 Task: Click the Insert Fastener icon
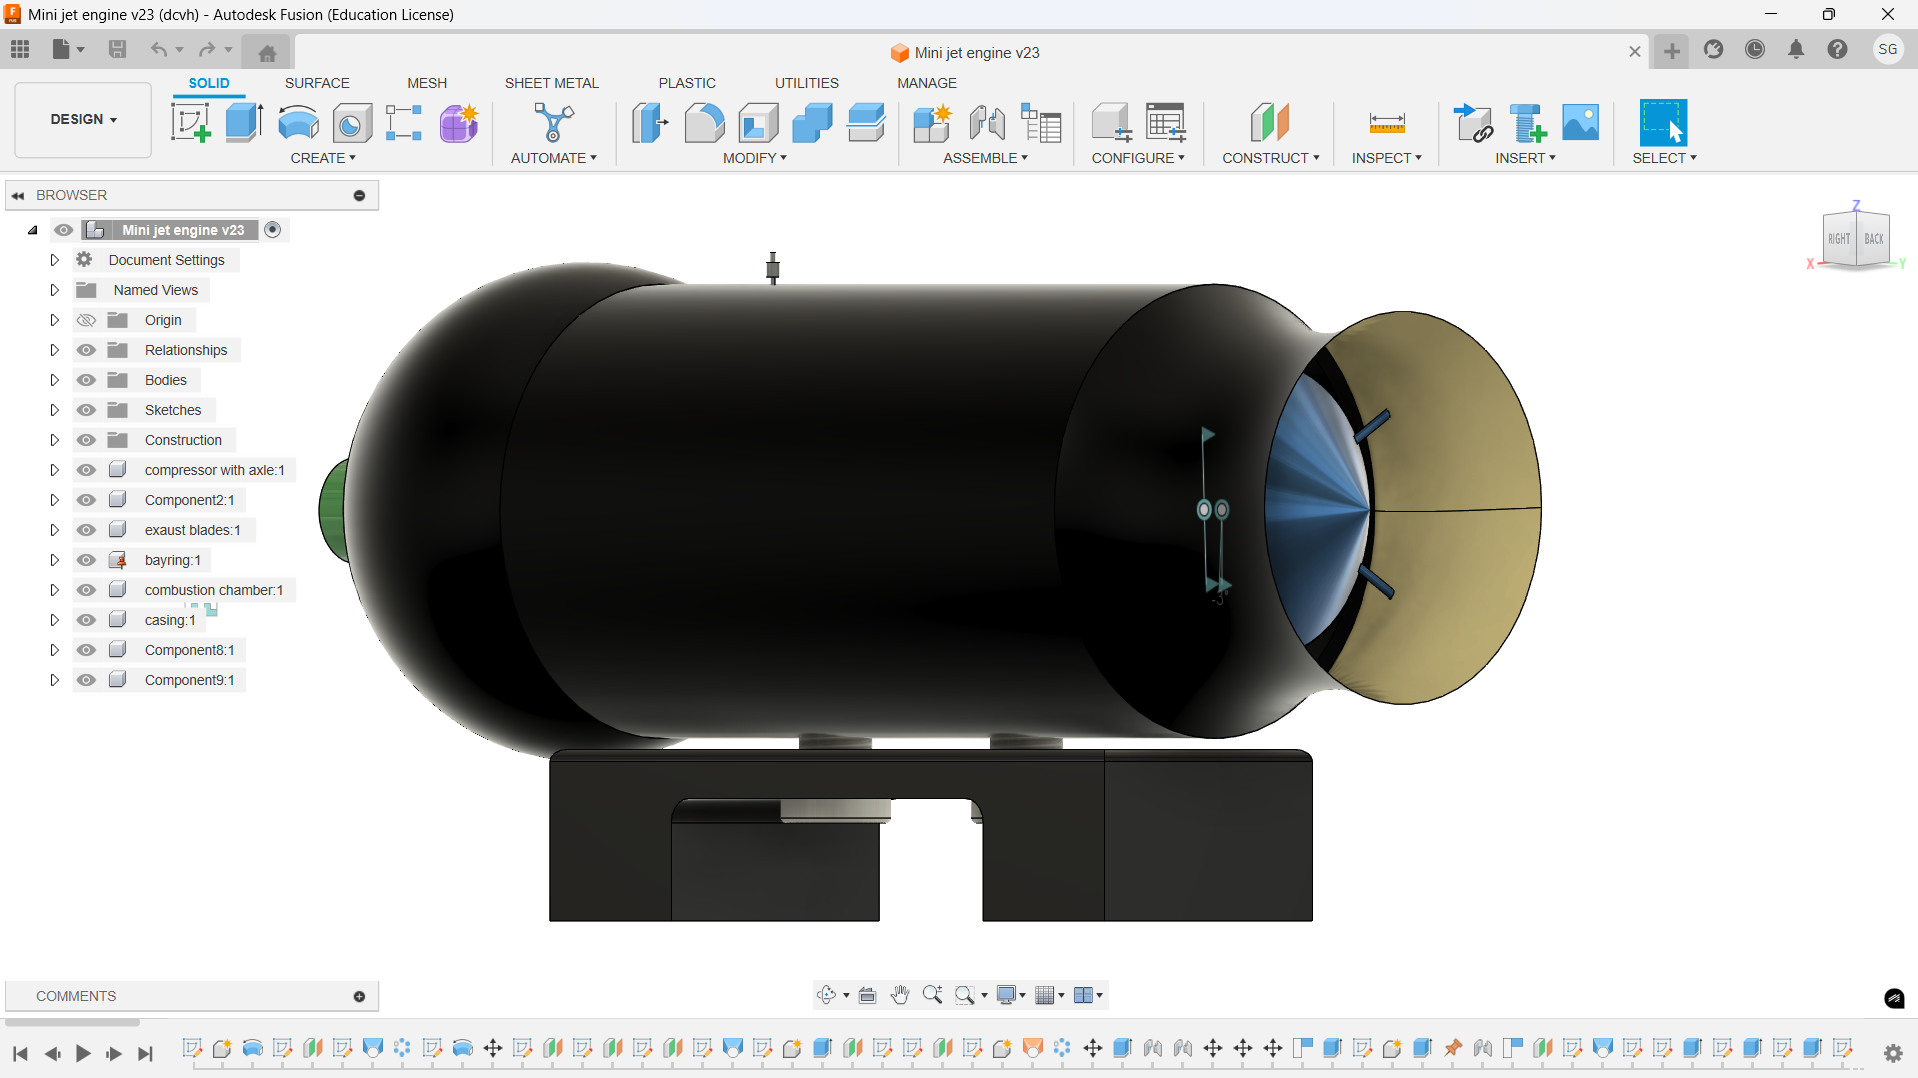[1528, 123]
